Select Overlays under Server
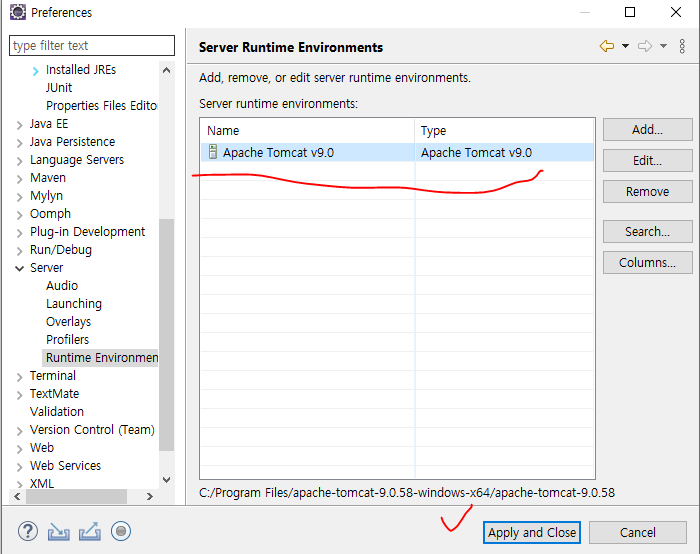The height and width of the screenshot is (554, 700). click(x=68, y=321)
